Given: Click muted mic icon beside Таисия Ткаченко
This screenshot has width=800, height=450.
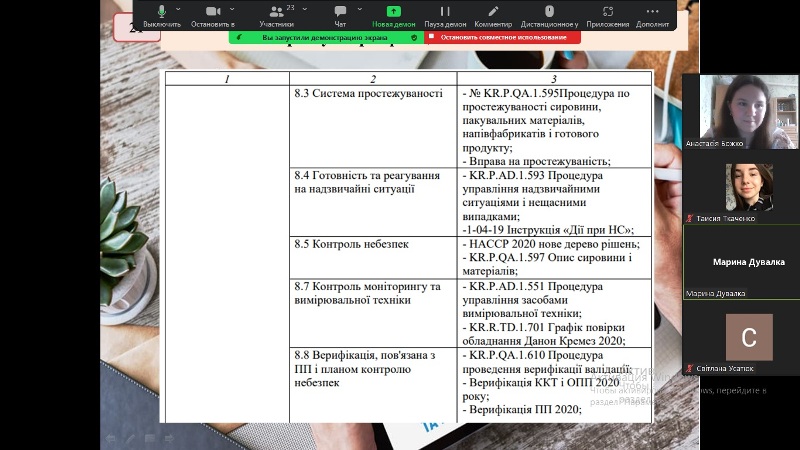Looking at the screenshot, I should point(689,218).
